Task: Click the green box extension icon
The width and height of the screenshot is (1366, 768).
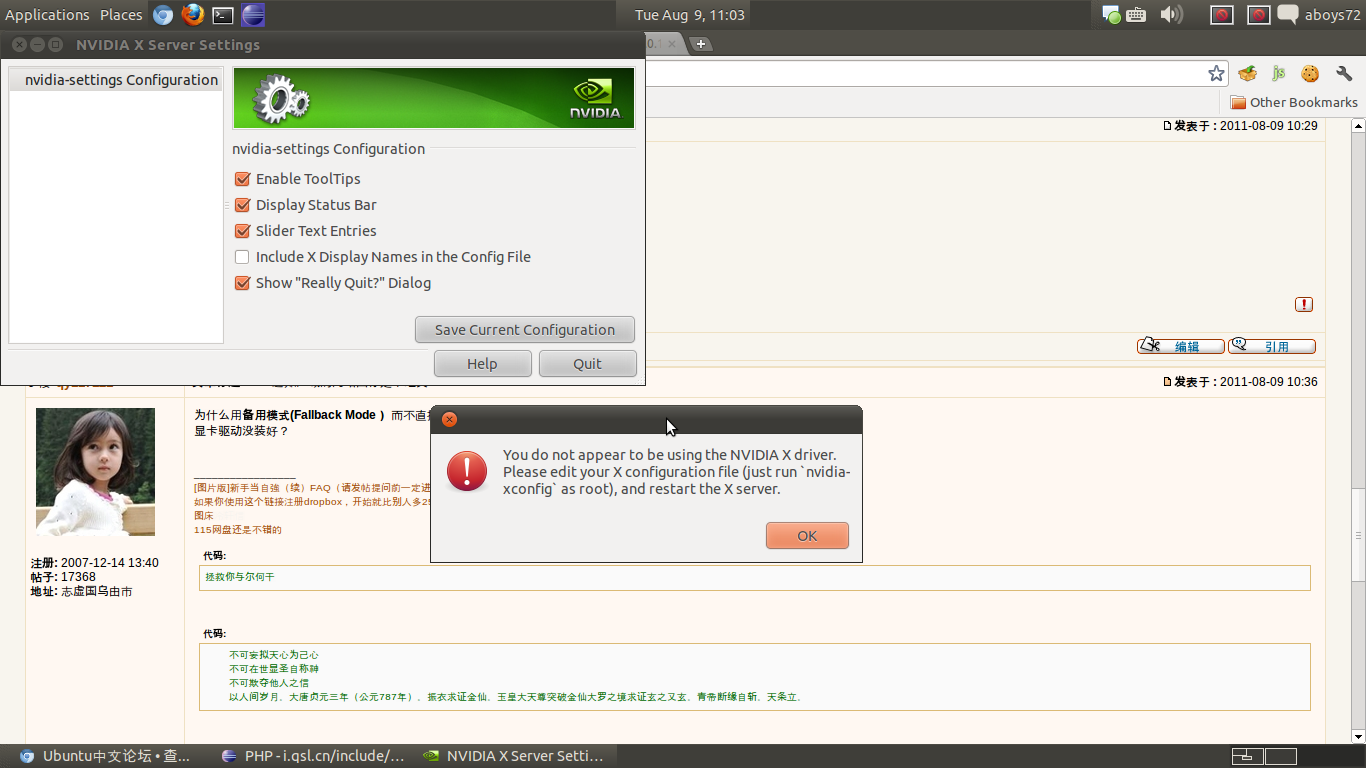Action: pyautogui.click(x=1247, y=73)
